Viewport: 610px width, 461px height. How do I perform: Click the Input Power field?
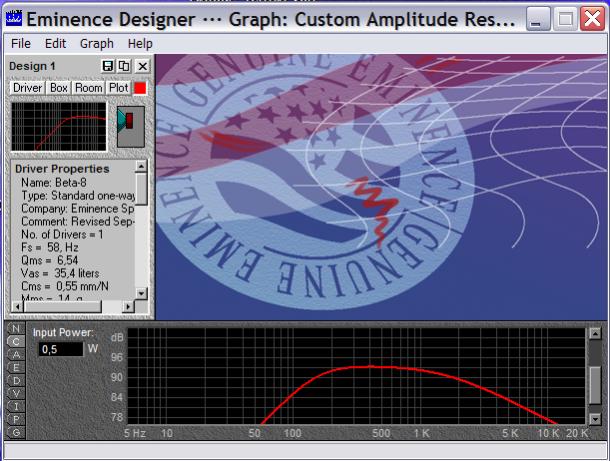click(61, 349)
